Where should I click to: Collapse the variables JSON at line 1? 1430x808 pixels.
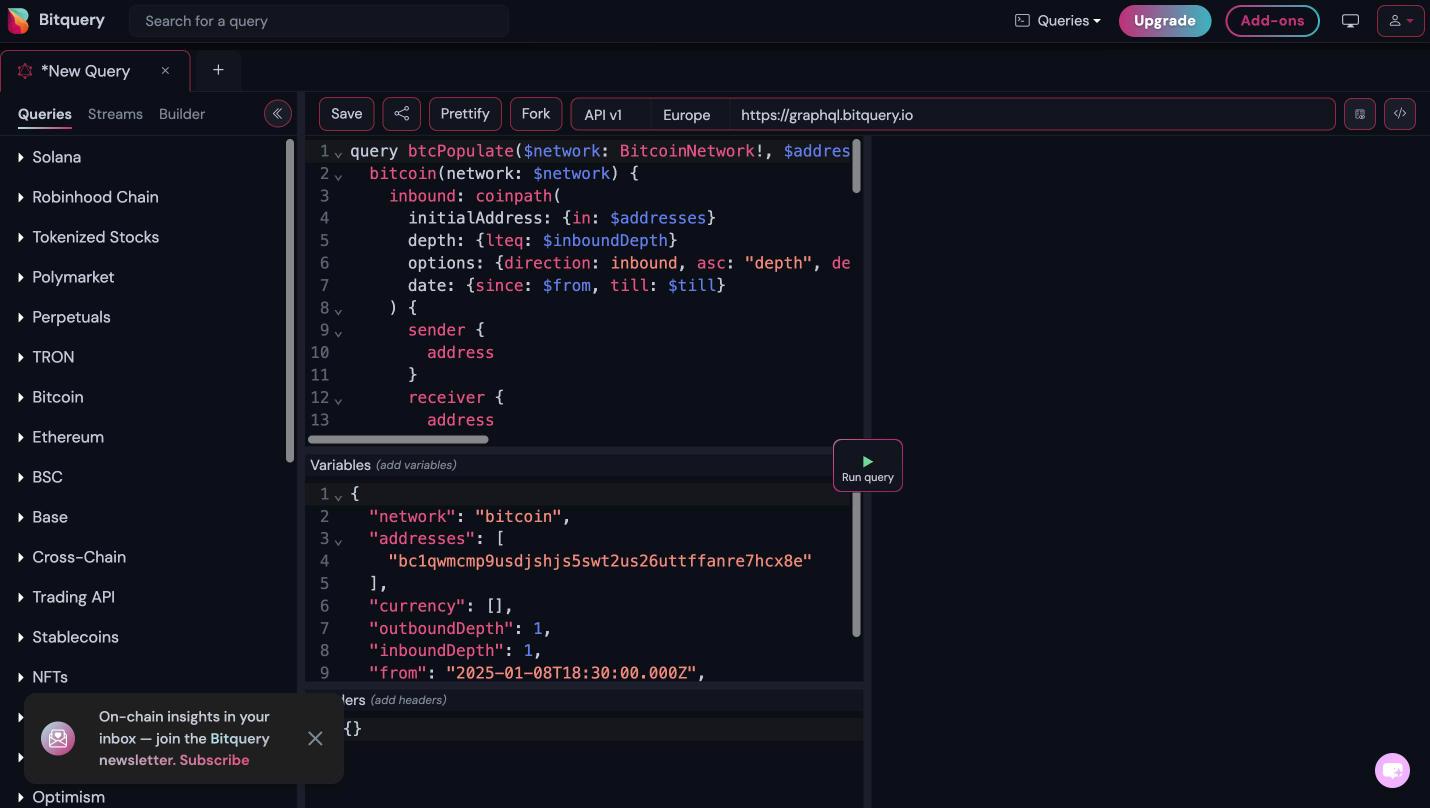(338, 496)
